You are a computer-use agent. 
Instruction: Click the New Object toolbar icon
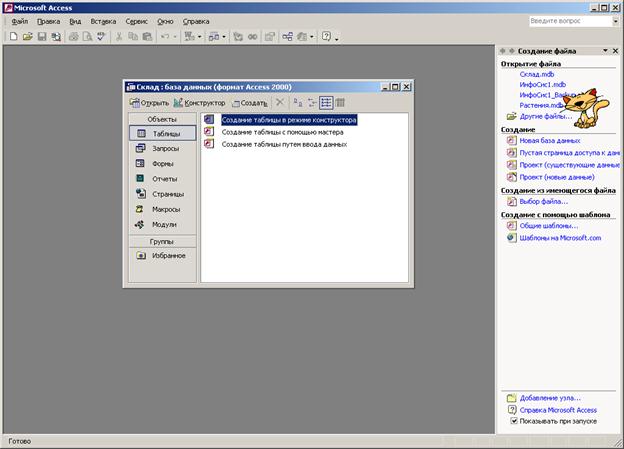[x=302, y=37]
